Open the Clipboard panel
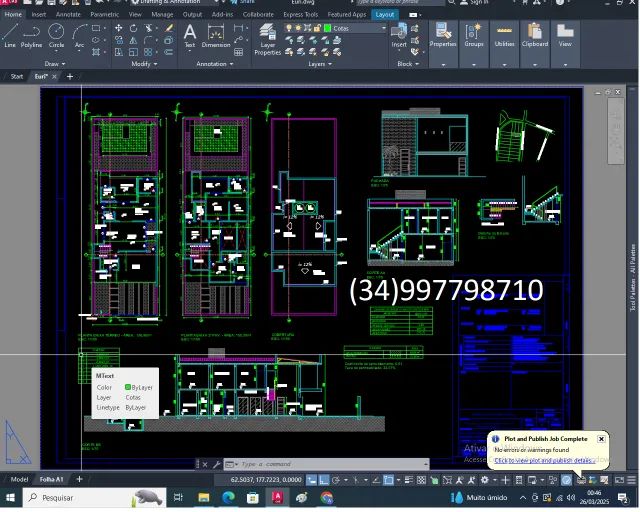640x512 pixels. [x=535, y=35]
